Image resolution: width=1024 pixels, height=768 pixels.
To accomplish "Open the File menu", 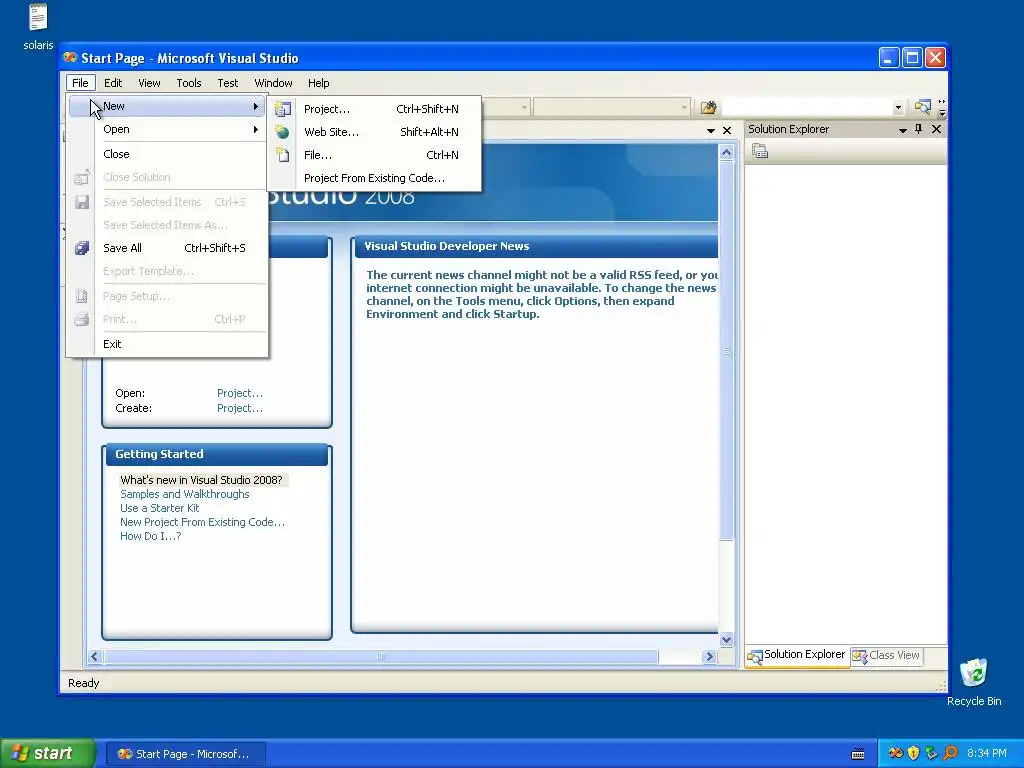I will pos(80,83).
